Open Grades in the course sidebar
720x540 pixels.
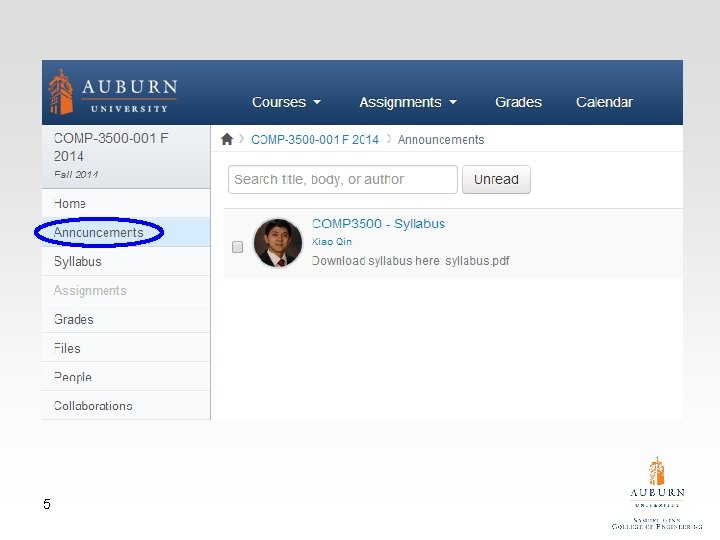126,319
